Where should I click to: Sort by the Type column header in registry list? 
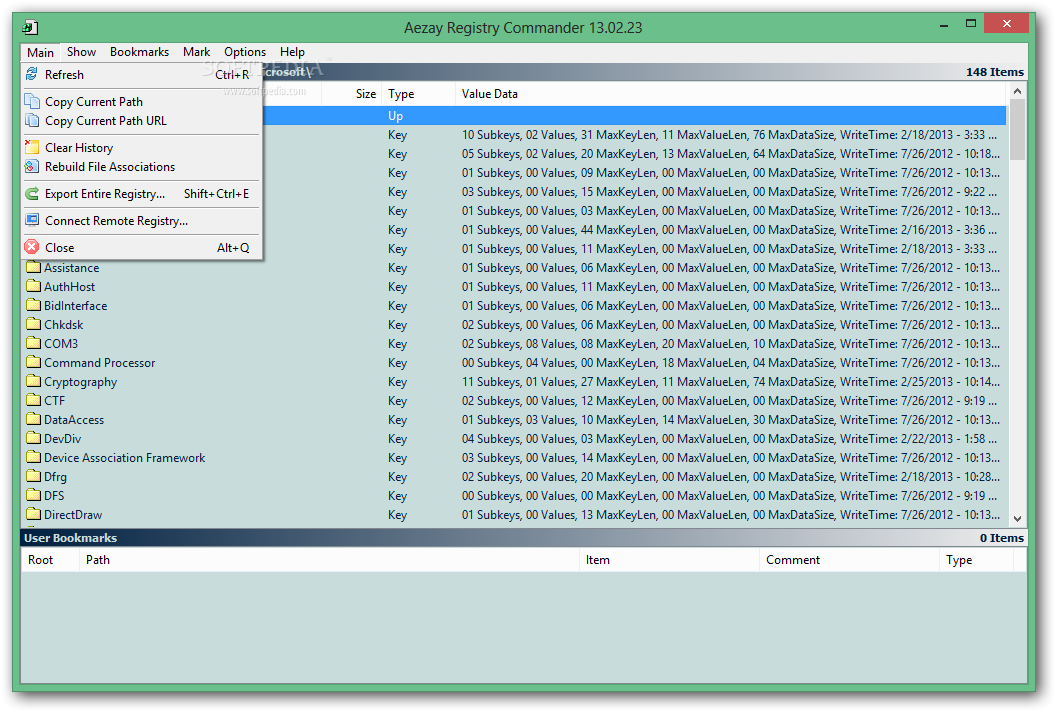tap(418, 94)
